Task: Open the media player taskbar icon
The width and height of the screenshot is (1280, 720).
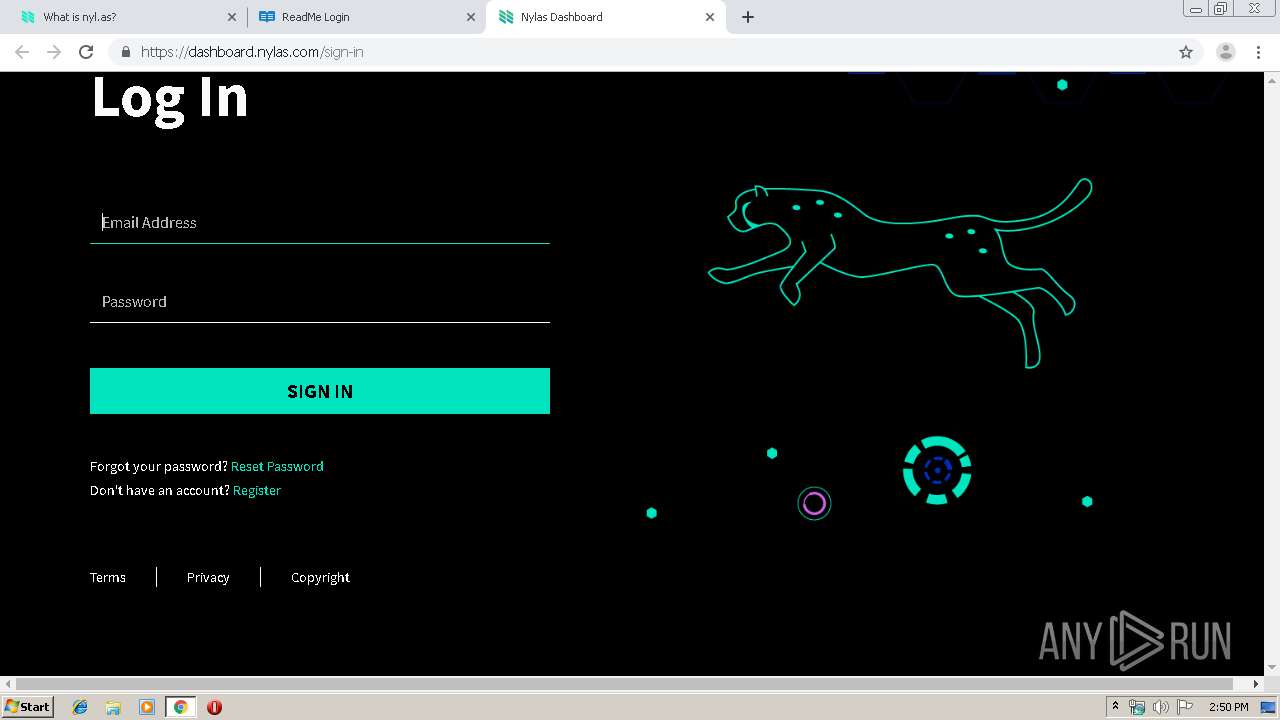Action: click(146, 707)
